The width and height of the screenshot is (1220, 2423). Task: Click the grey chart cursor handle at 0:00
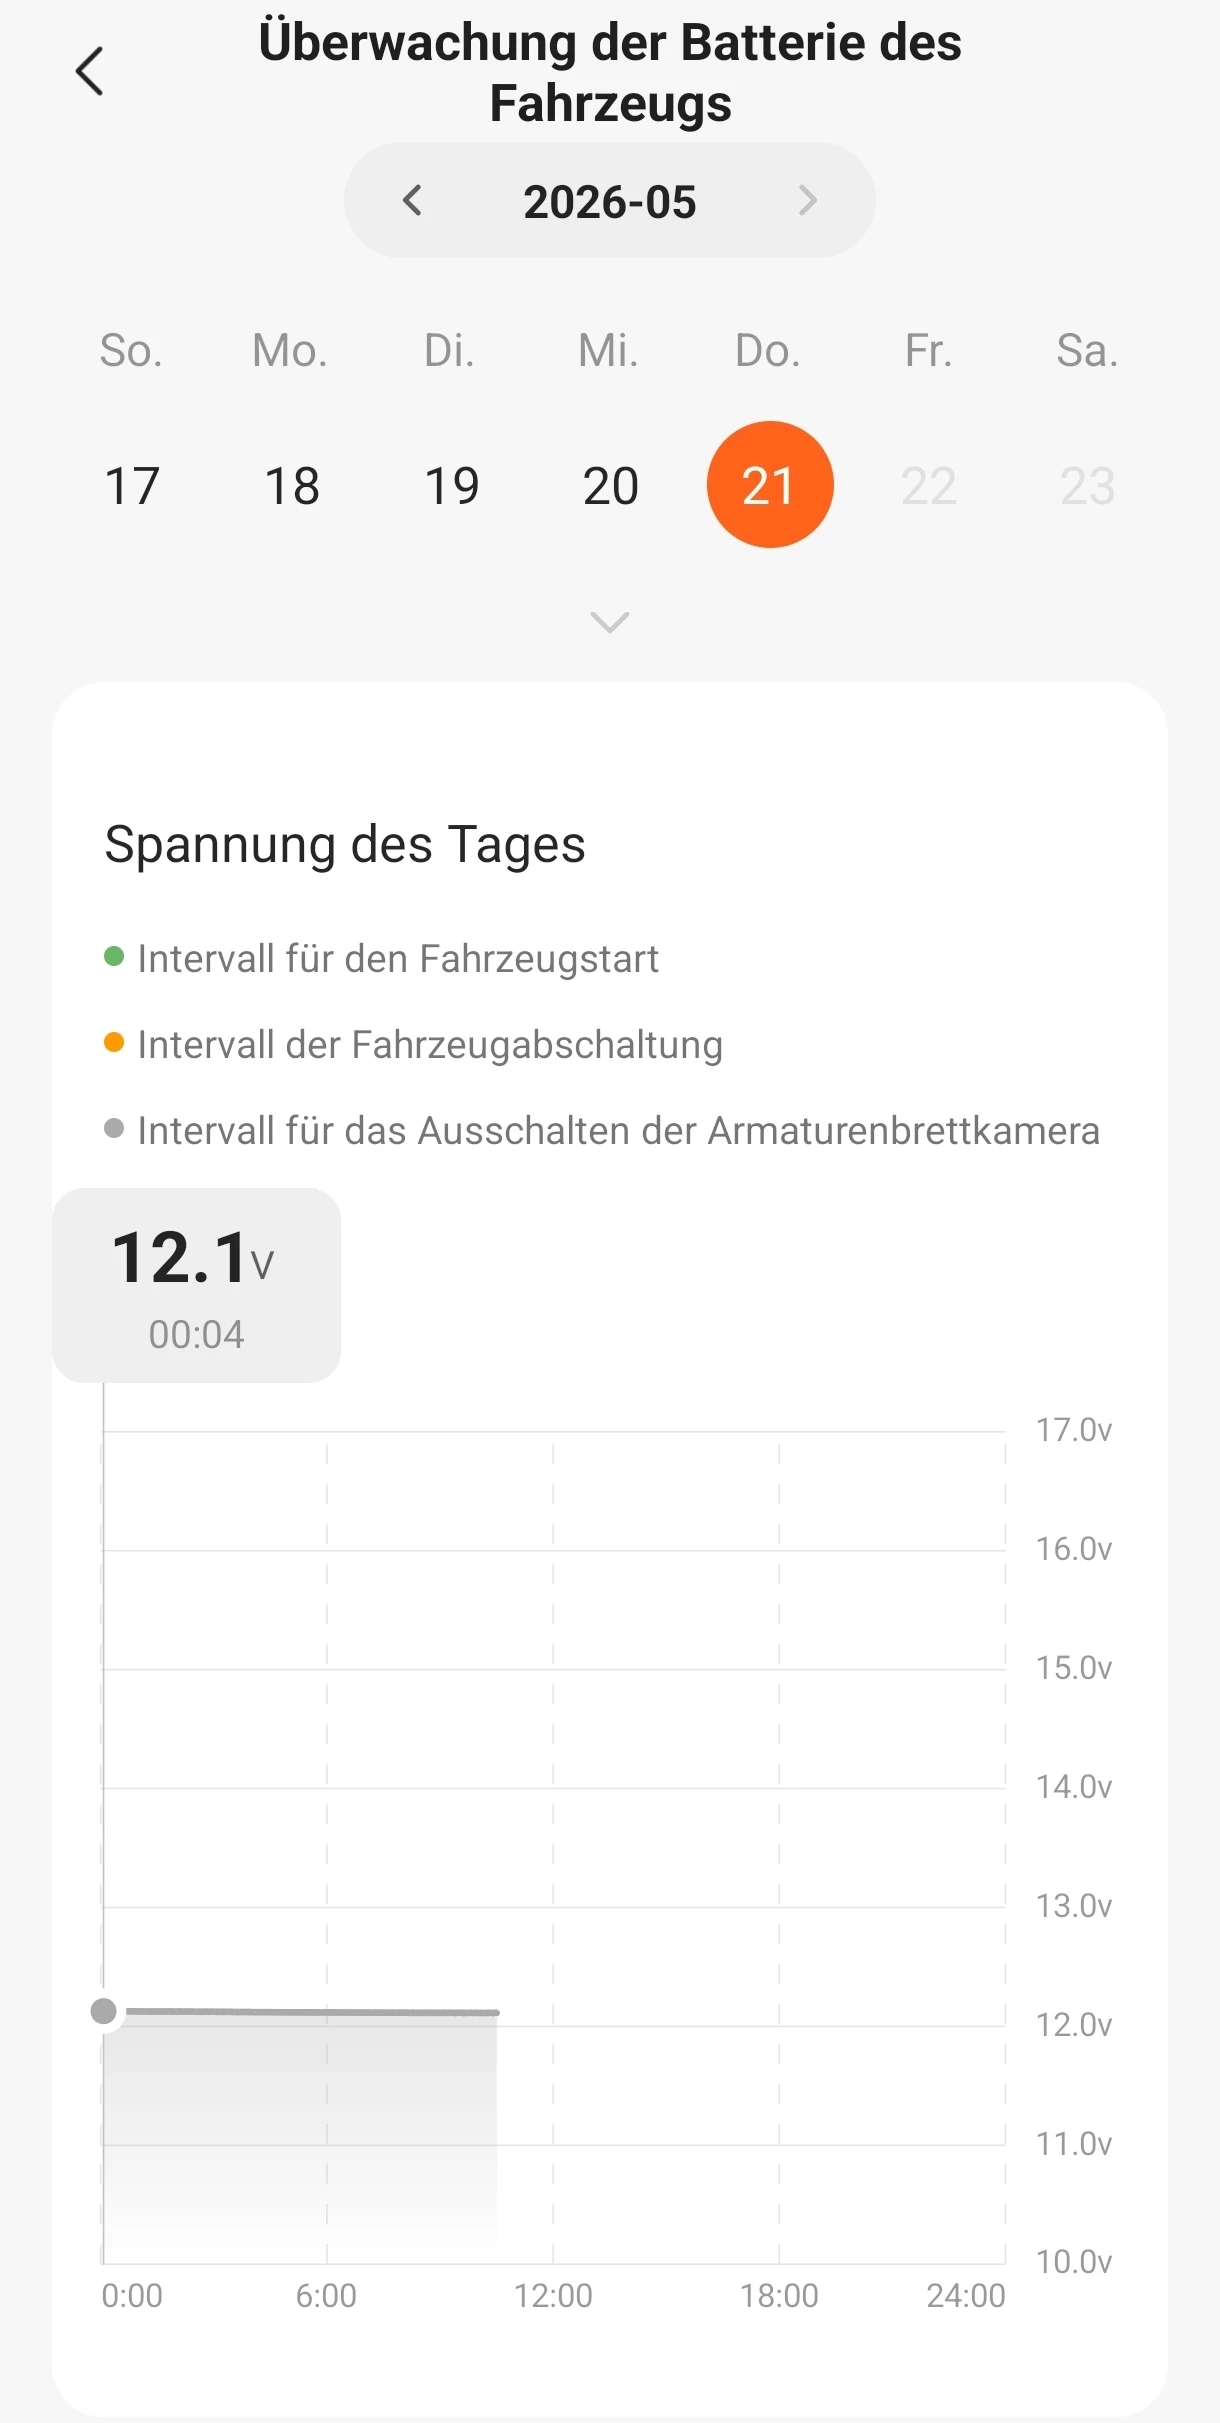pos(104,2011)
